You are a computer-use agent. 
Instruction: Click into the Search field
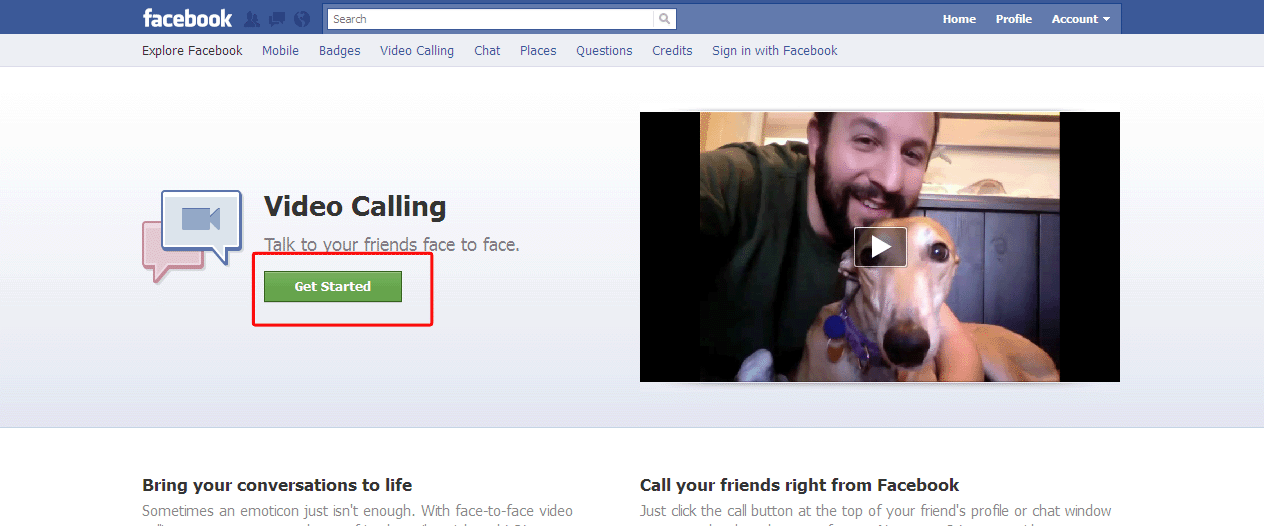[x=491, y=19]
